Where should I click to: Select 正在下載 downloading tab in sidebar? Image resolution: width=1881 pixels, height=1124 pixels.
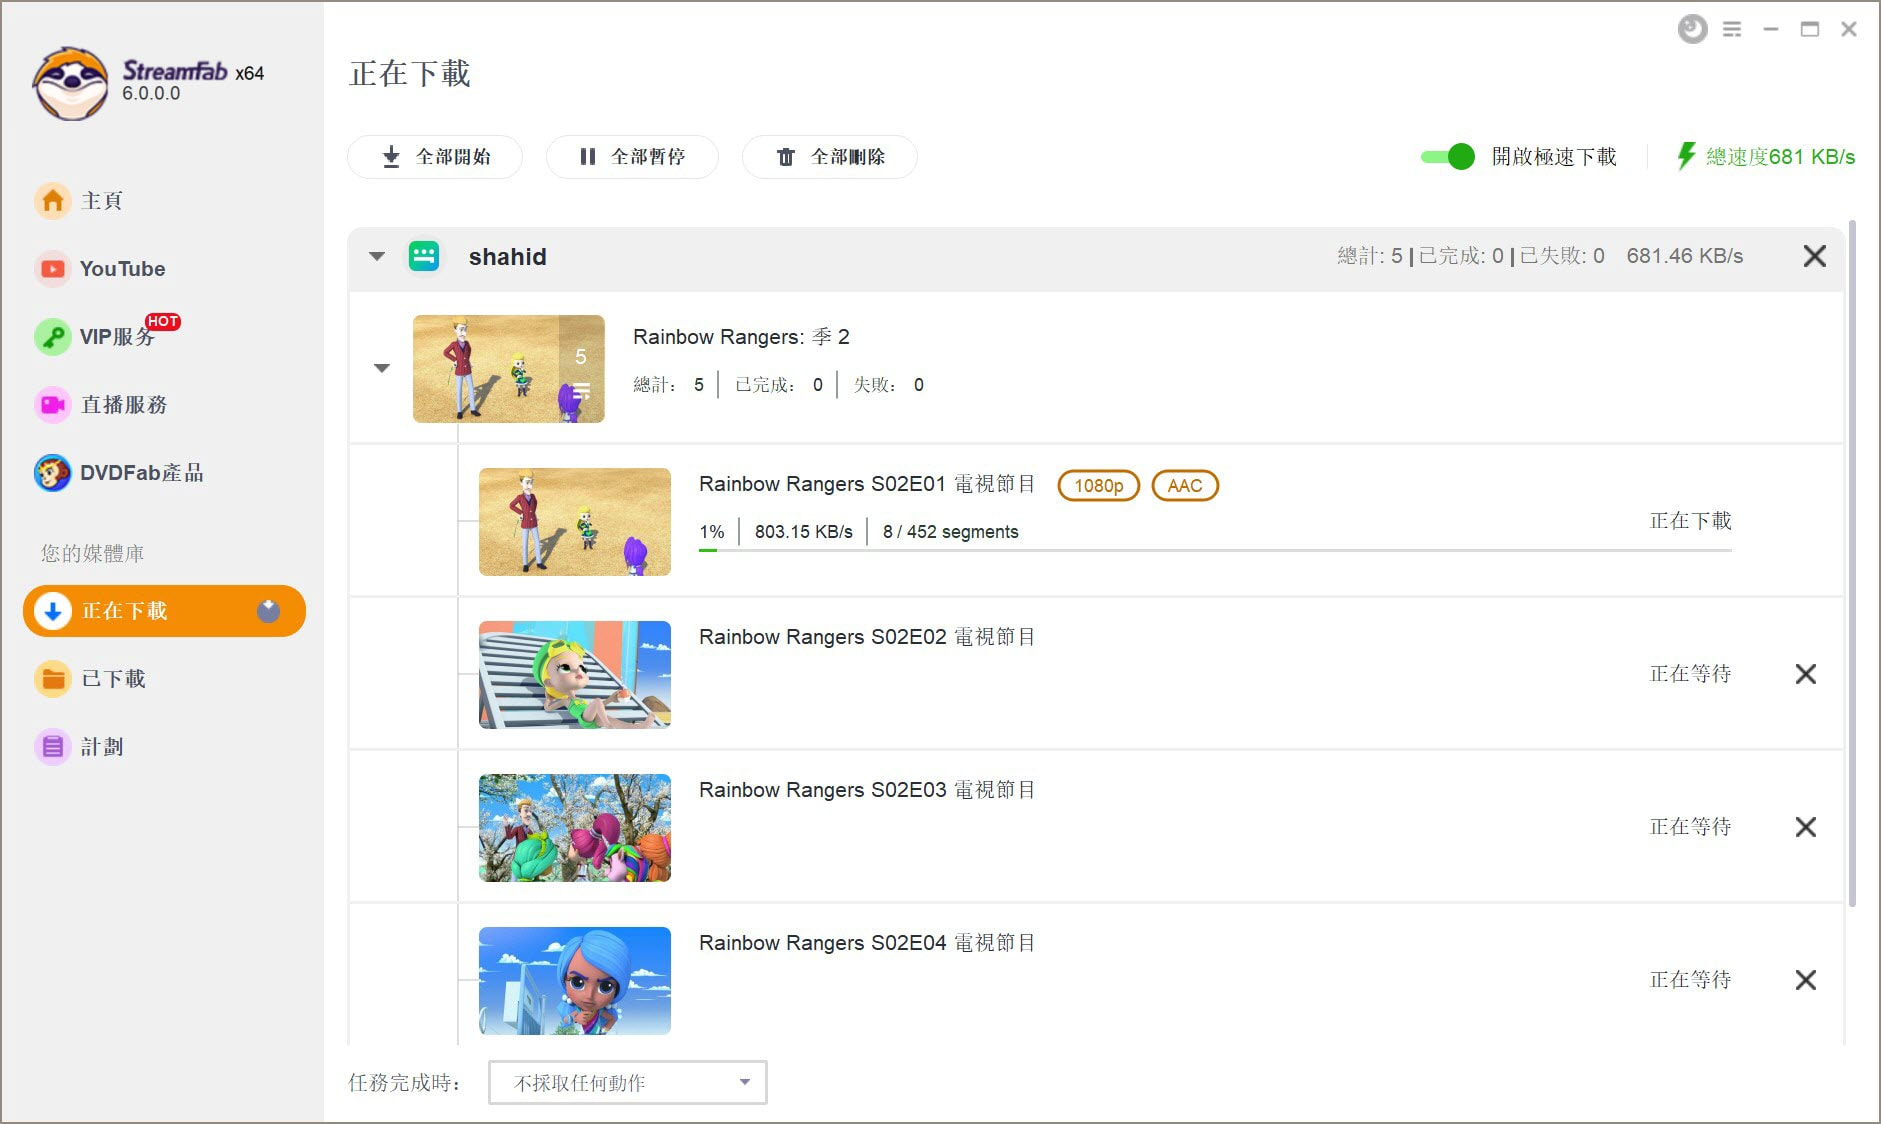pos(164,611)
